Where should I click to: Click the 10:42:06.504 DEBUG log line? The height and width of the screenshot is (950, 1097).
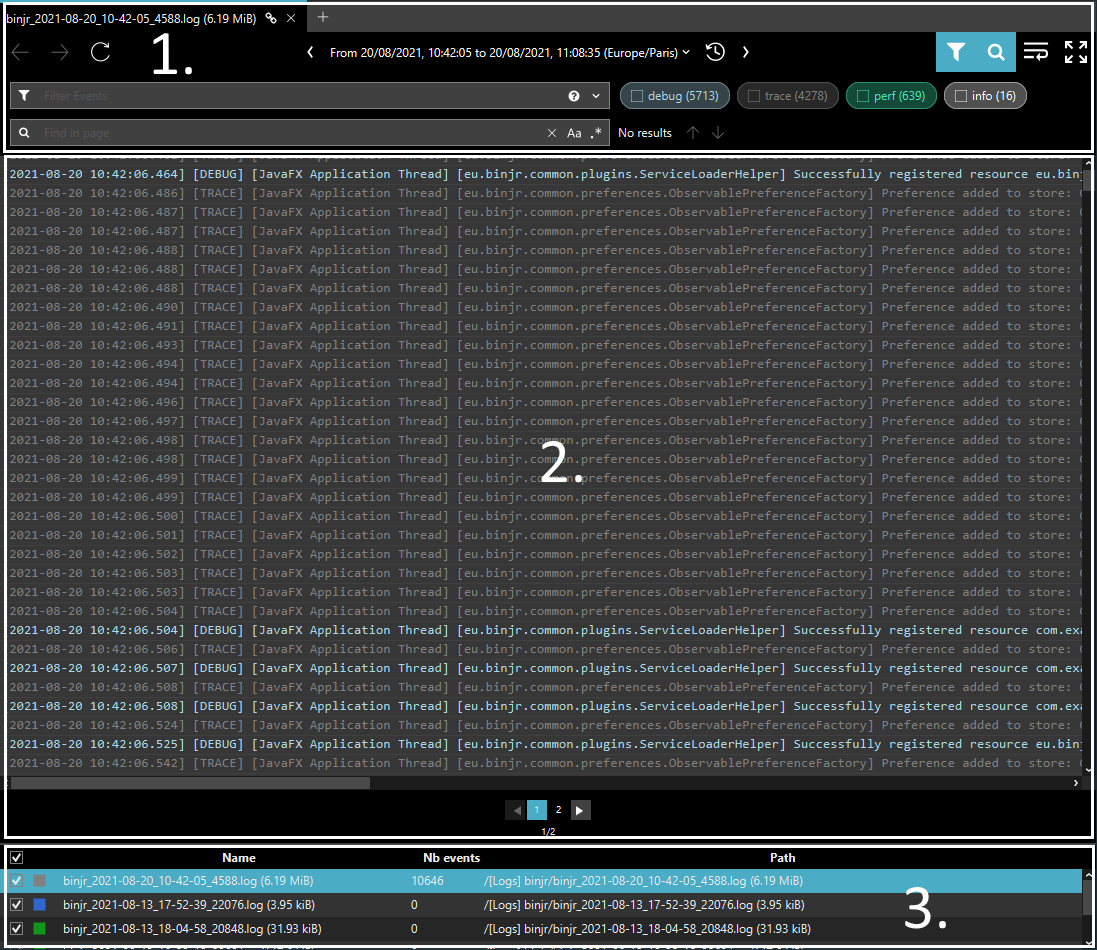click(544, 630)
